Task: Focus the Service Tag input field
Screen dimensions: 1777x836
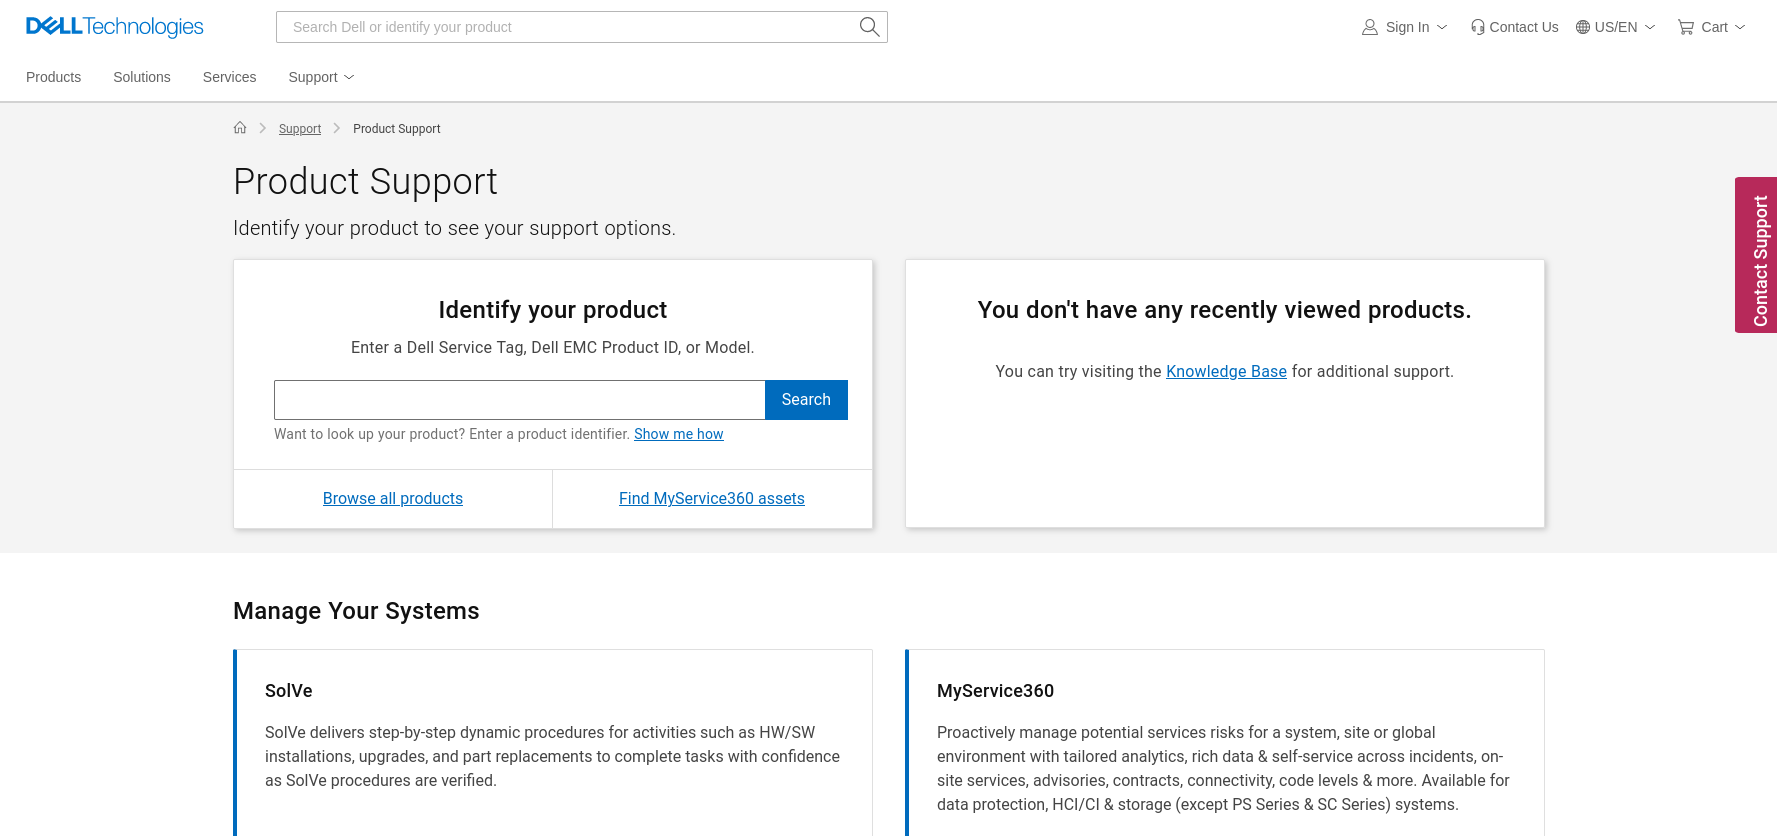Action: tap(520, 400)
